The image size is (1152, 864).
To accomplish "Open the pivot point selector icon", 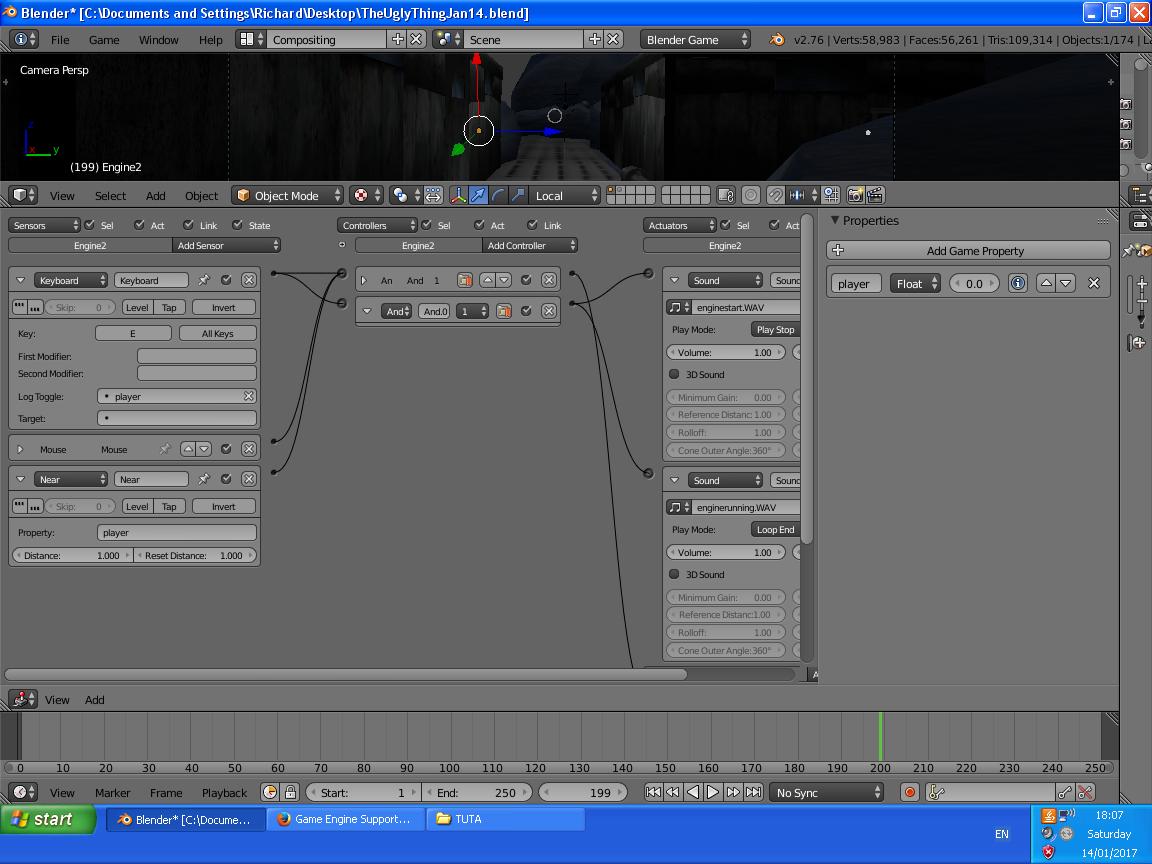I will (x=405, y=195).
